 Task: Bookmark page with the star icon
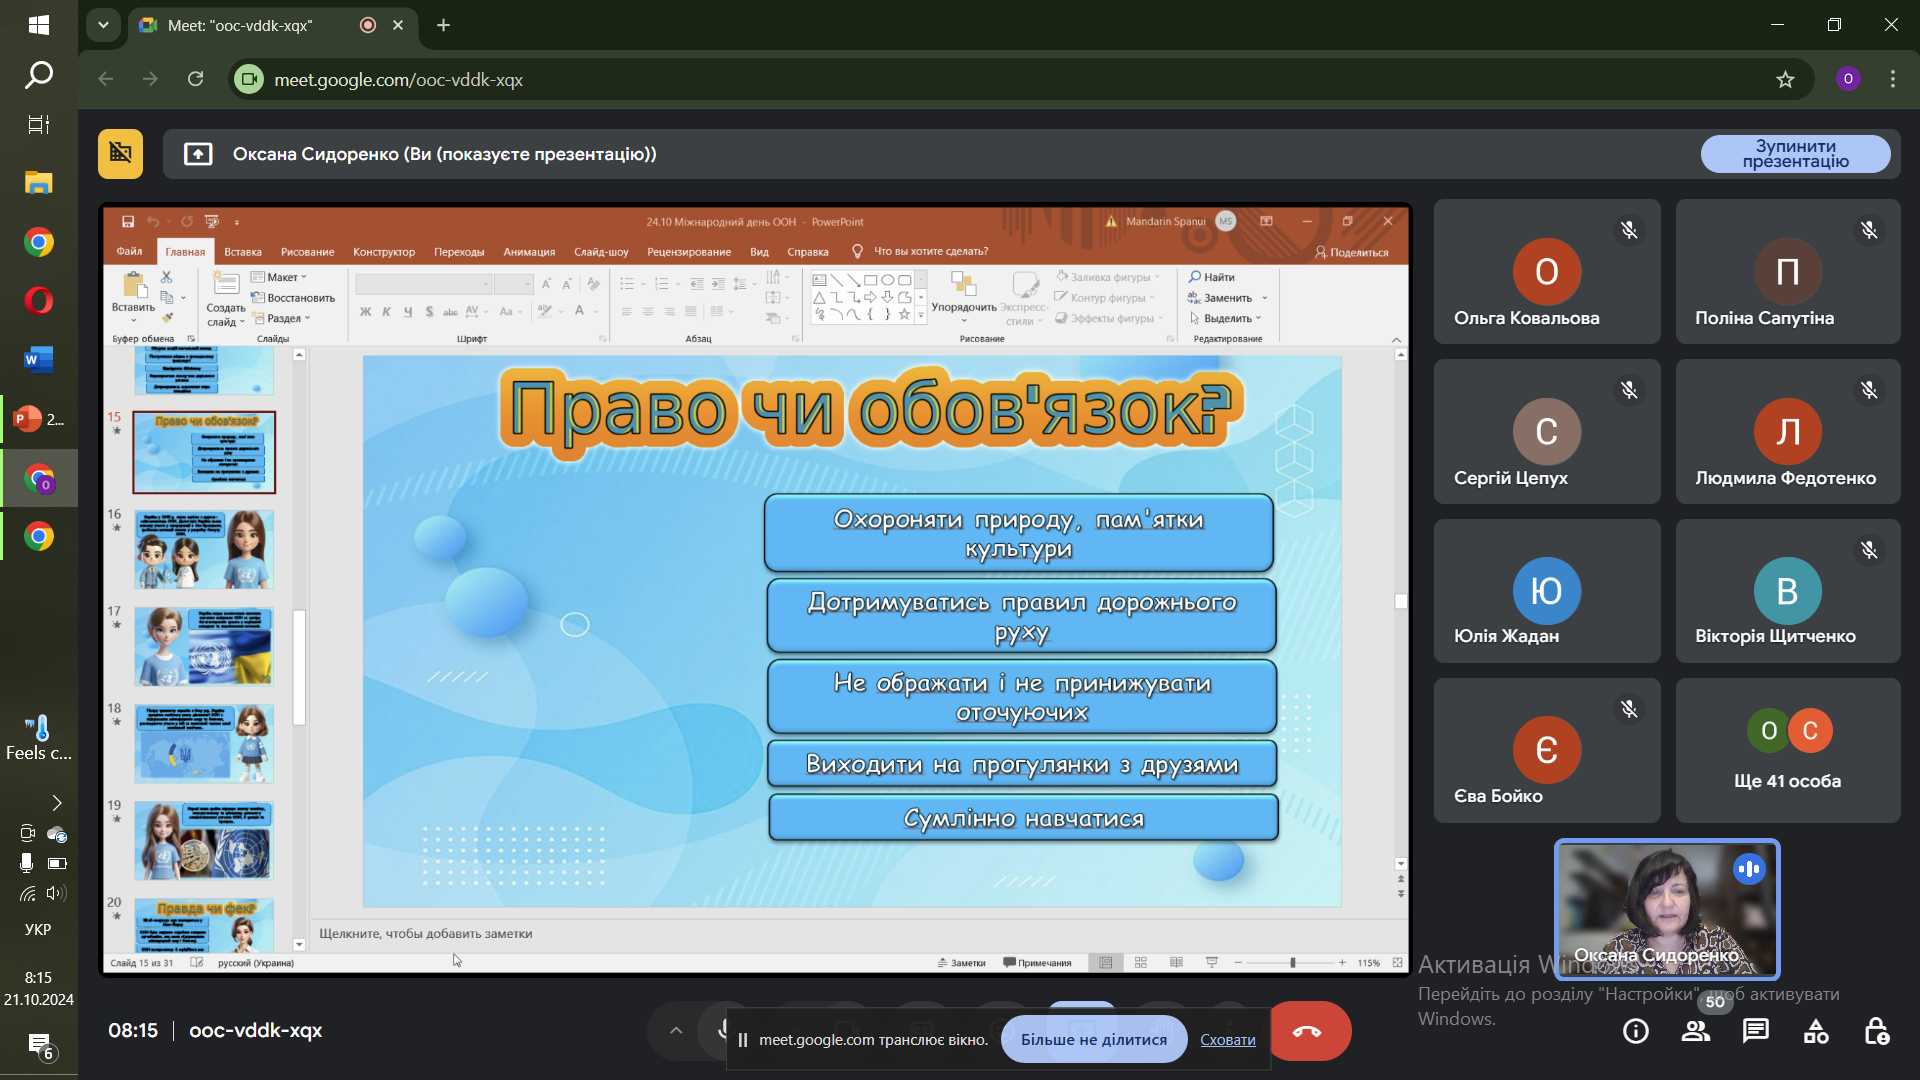(x=1785, y=80)
